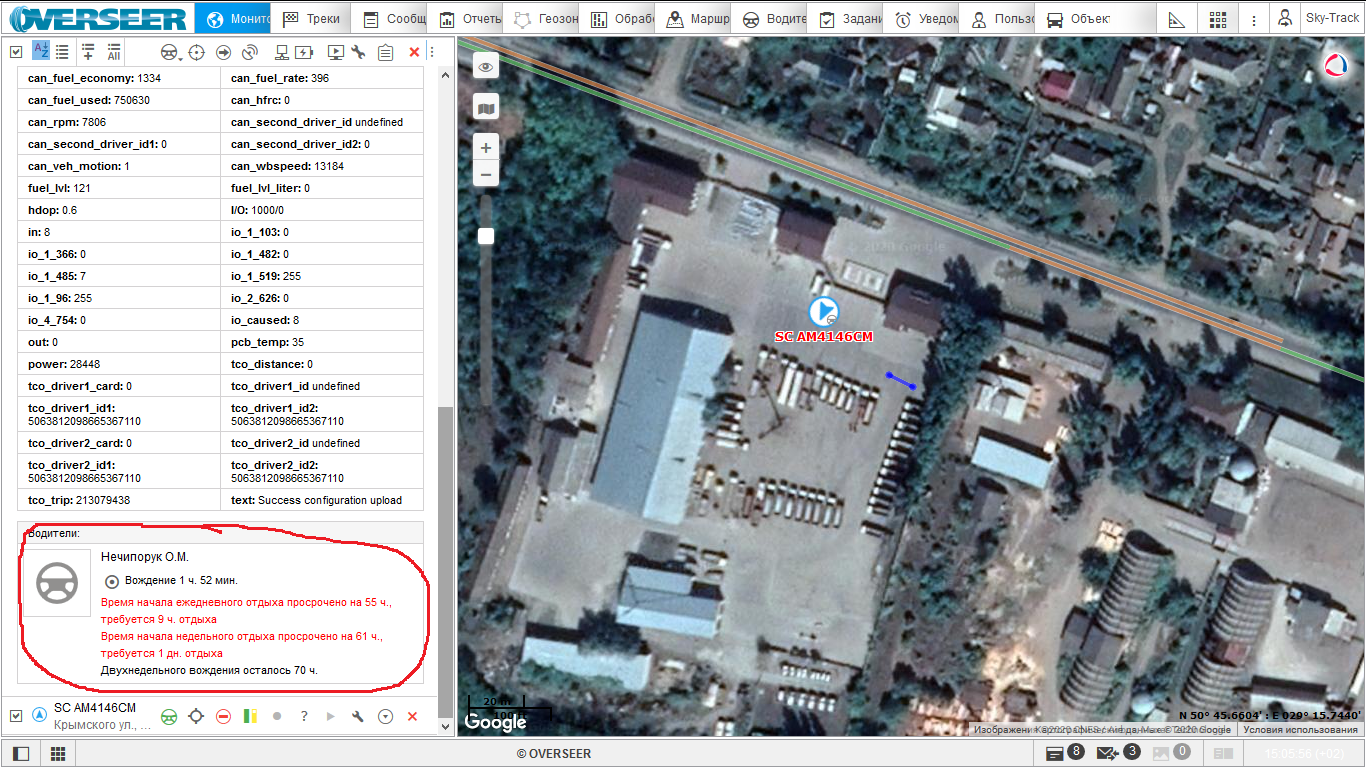The width and height of the screenshot is (1366, 768).
Task: Click the map zoom-in plus button
Action: coord(486,148)
